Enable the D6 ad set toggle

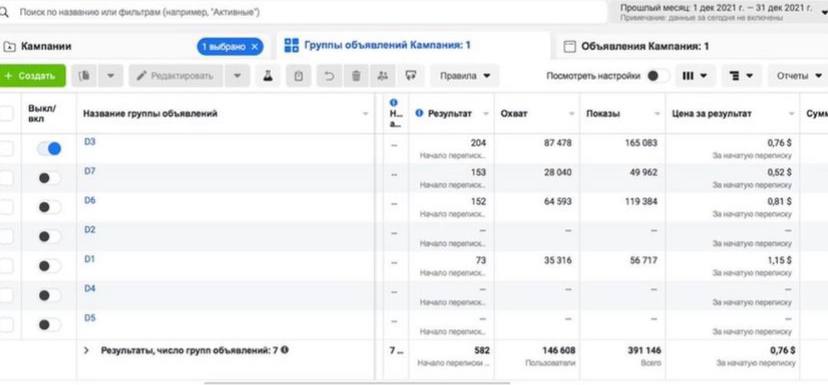point(49,208)
